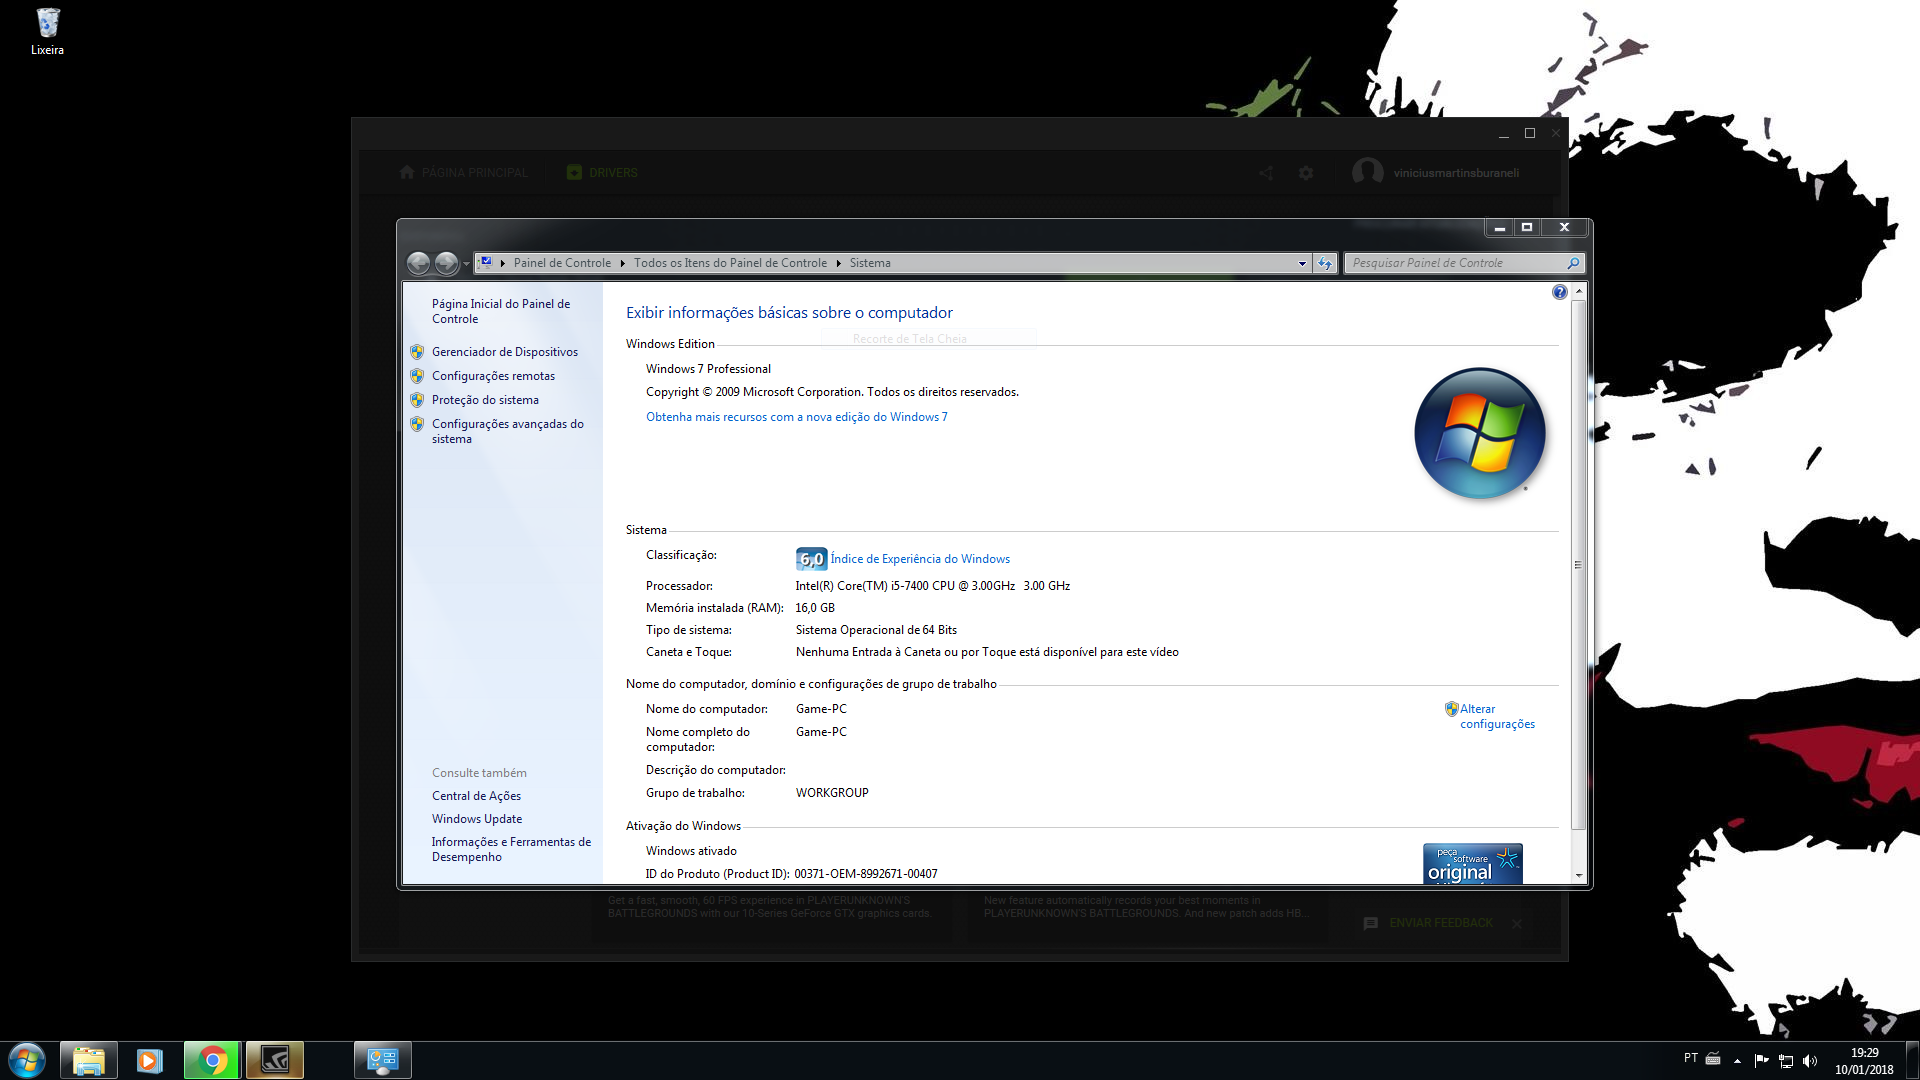Click the GeForce share icon

click(x=1266, y=173)
